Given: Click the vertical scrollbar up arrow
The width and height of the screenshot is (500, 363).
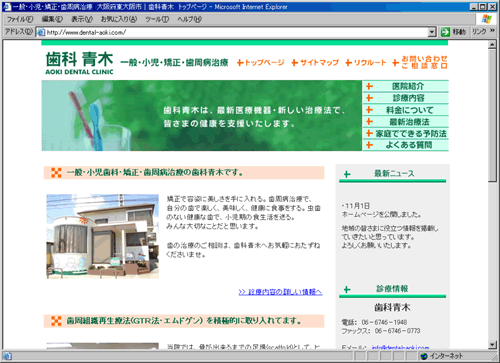Looking at the screenshot, I should click(x=492, y=45).
